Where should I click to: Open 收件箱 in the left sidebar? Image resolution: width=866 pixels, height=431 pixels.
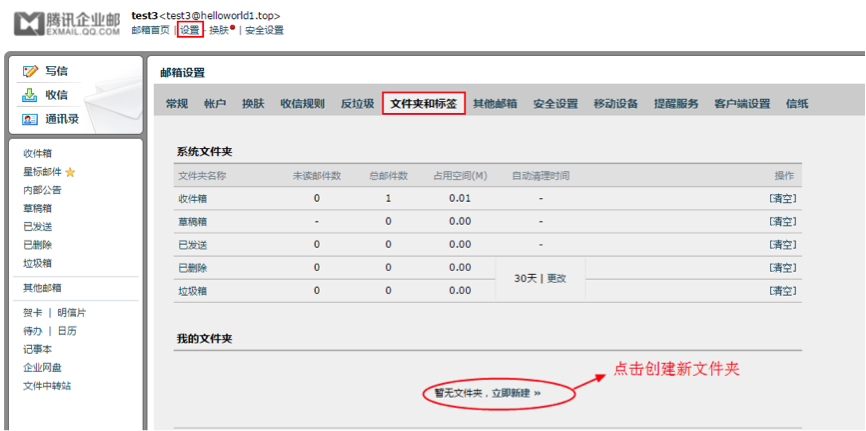pyautogui.click(x=38, y=153)
